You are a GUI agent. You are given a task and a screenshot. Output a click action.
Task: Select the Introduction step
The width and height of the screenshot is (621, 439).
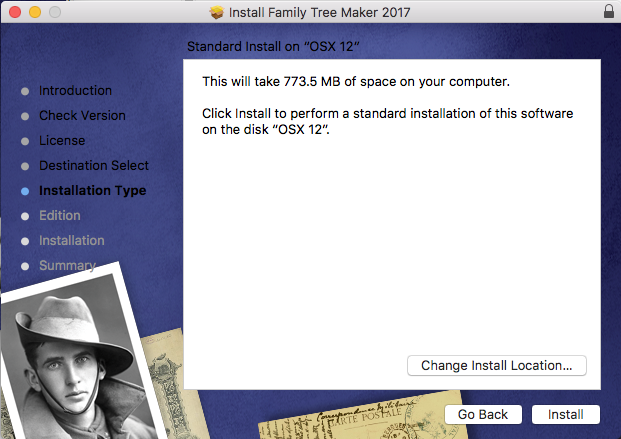(75, 91)
